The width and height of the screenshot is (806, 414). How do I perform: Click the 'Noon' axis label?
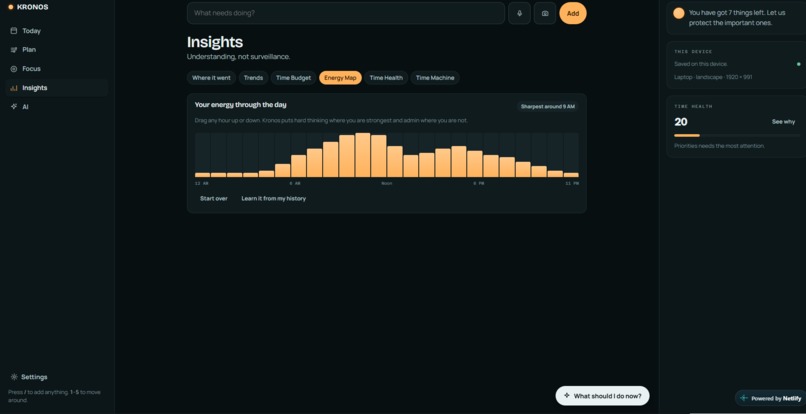(387, 184)
